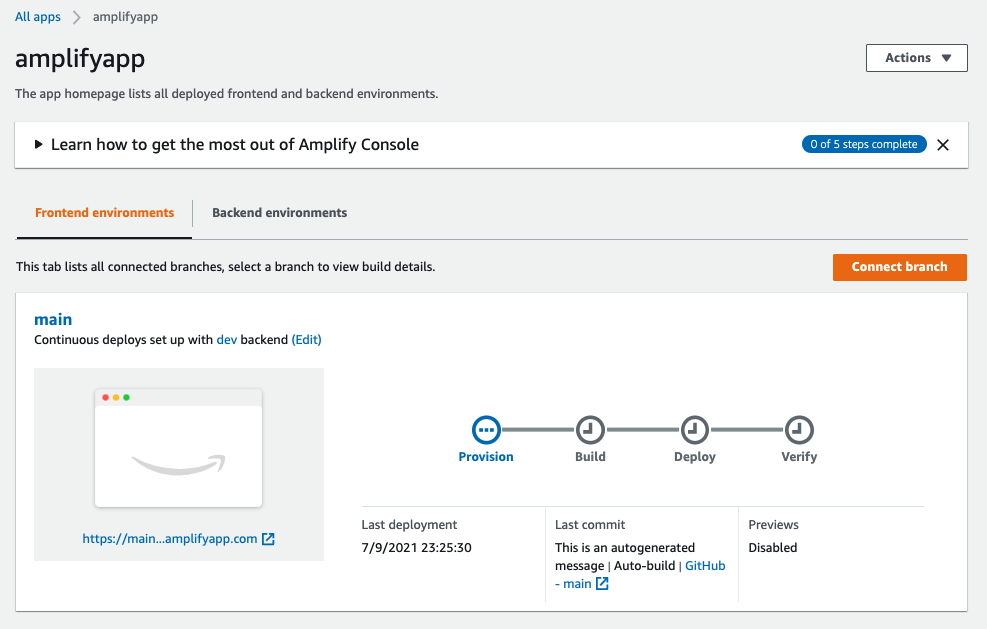Dismiss the Learn Amplify Console banner
Screen dimensions: 987x629
pos(943,145)
